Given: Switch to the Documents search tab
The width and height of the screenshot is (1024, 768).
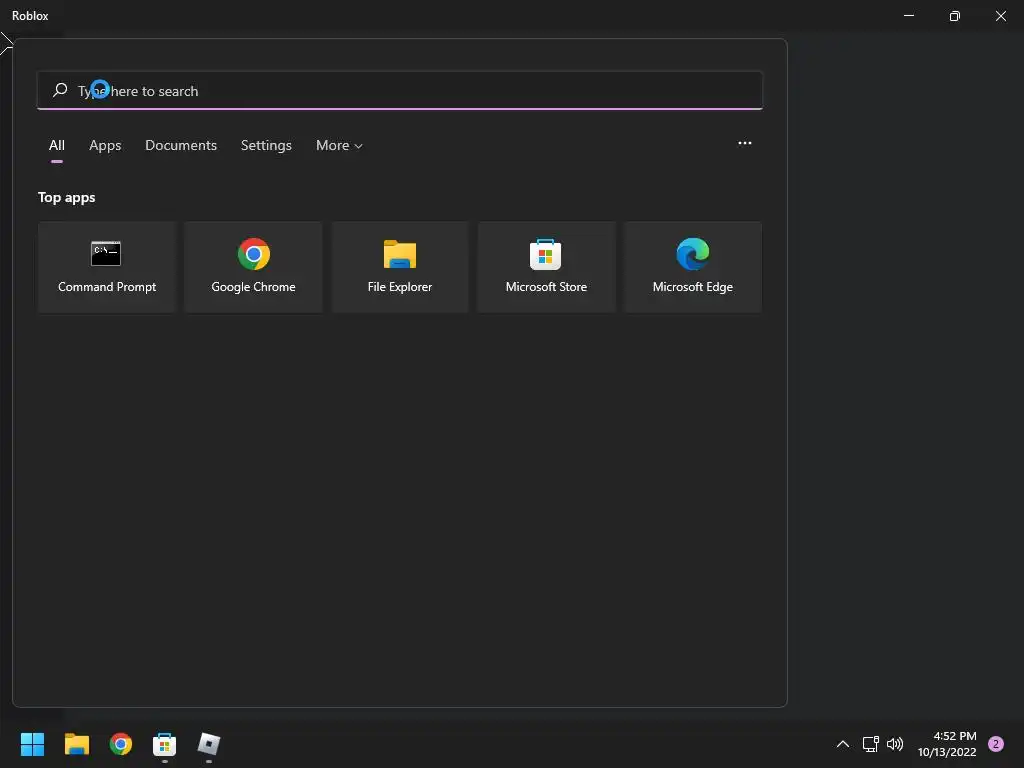Looking at the screenshot, I should (x=181, y=146).
